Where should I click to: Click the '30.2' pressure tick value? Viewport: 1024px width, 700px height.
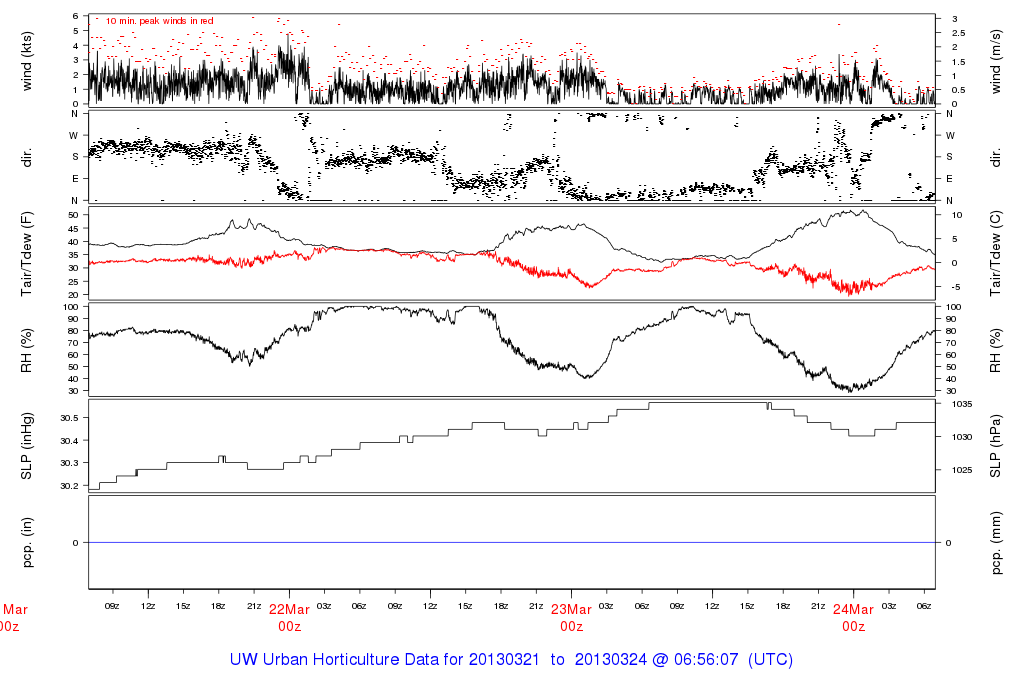pyautogui.click(x=69, y=486)
